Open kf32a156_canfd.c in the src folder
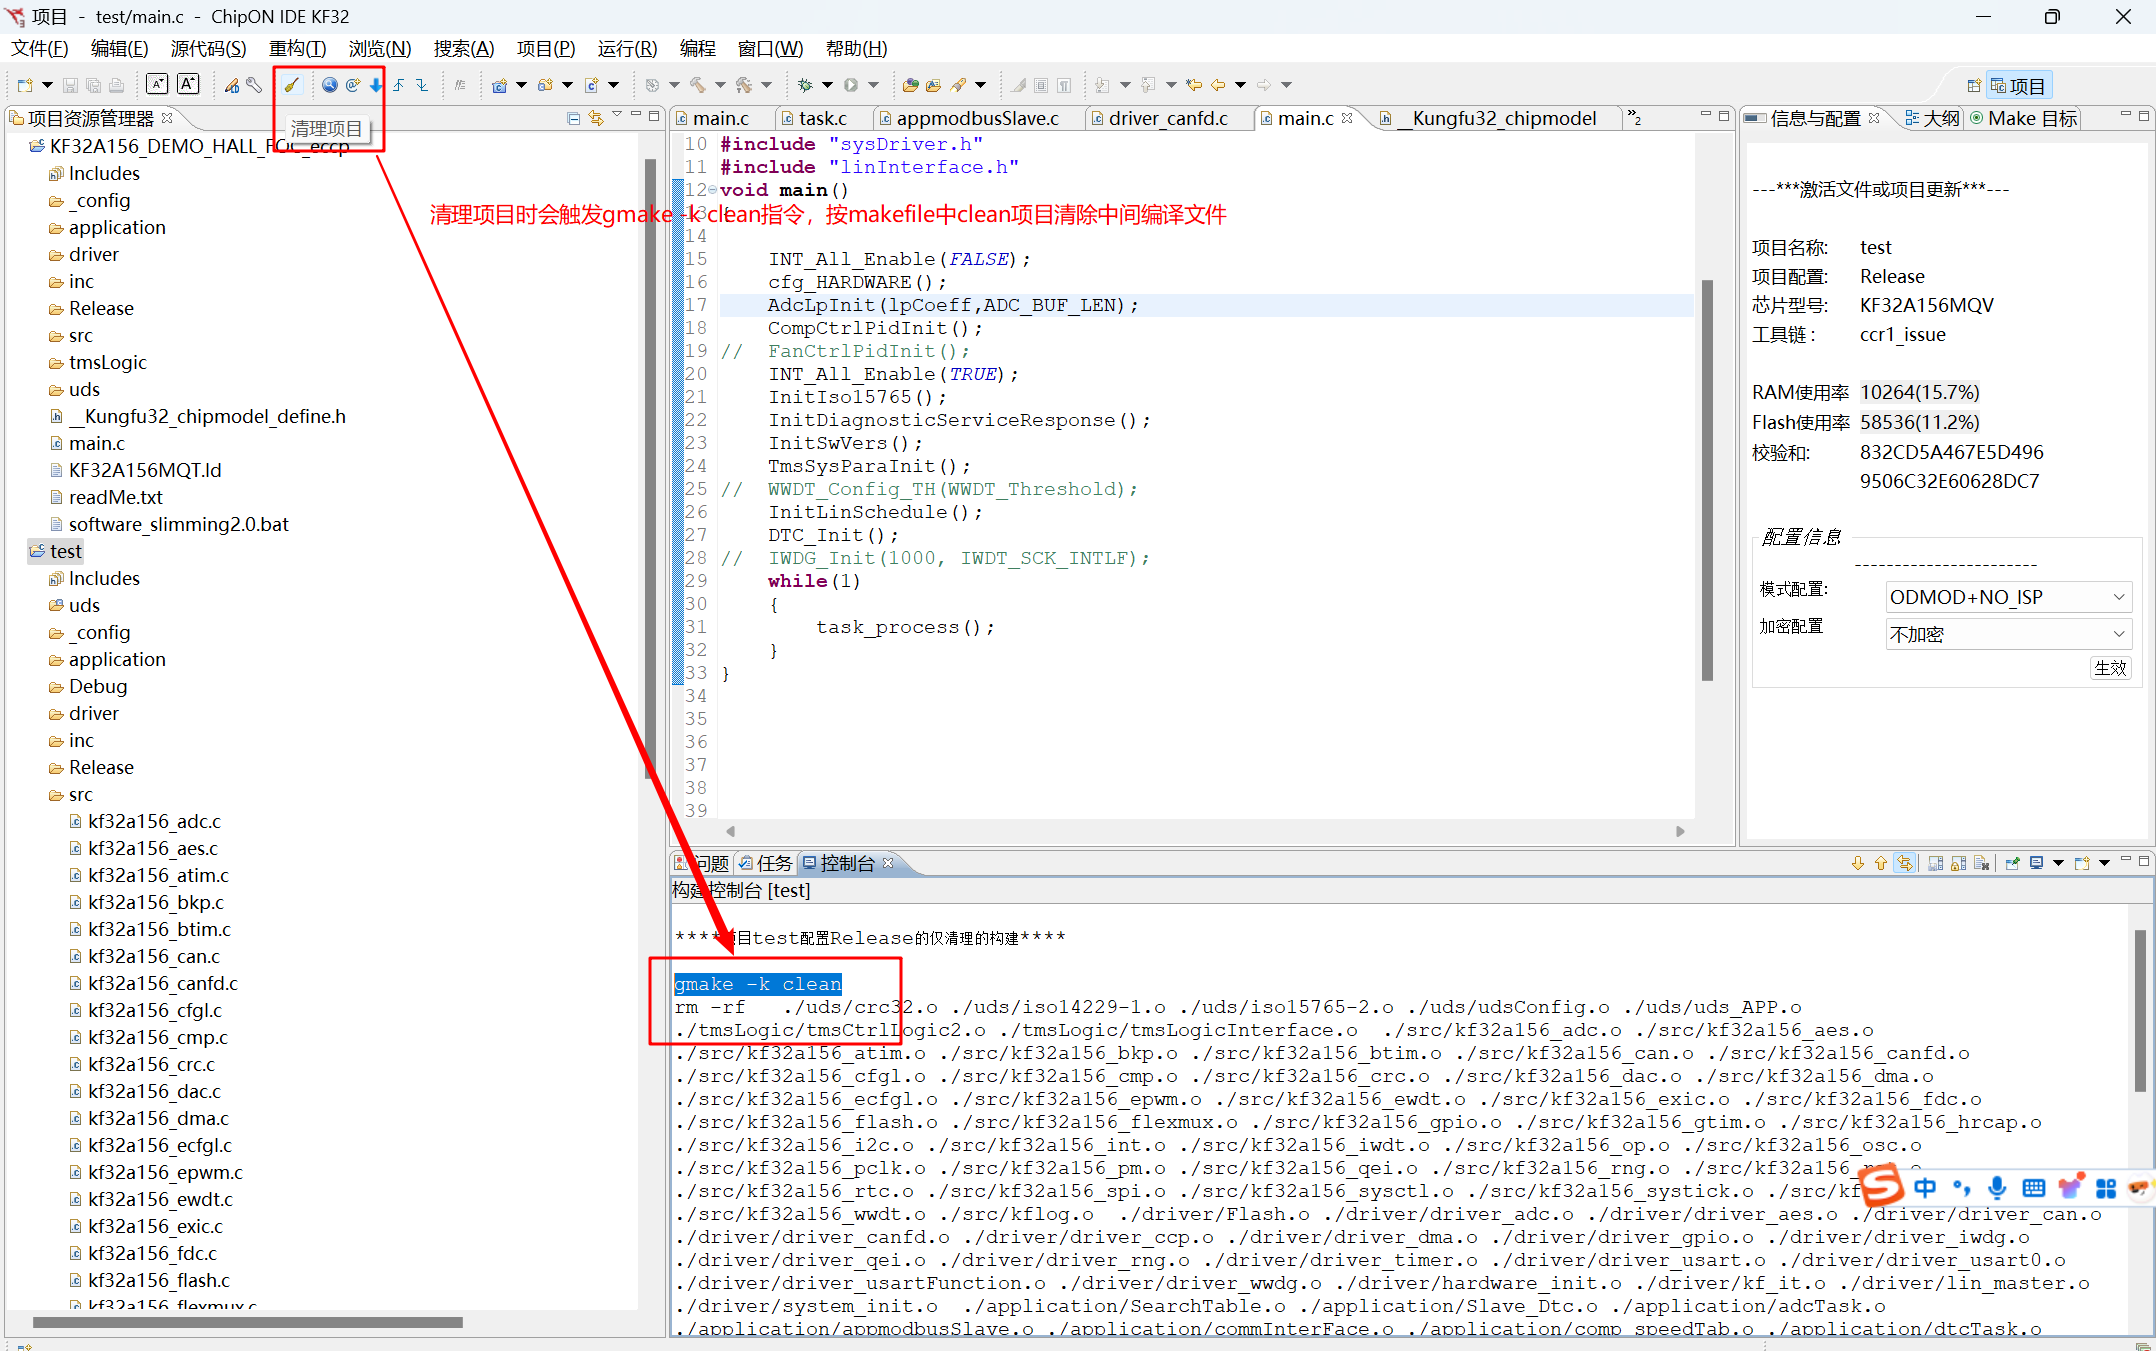 tap(163, 983)
